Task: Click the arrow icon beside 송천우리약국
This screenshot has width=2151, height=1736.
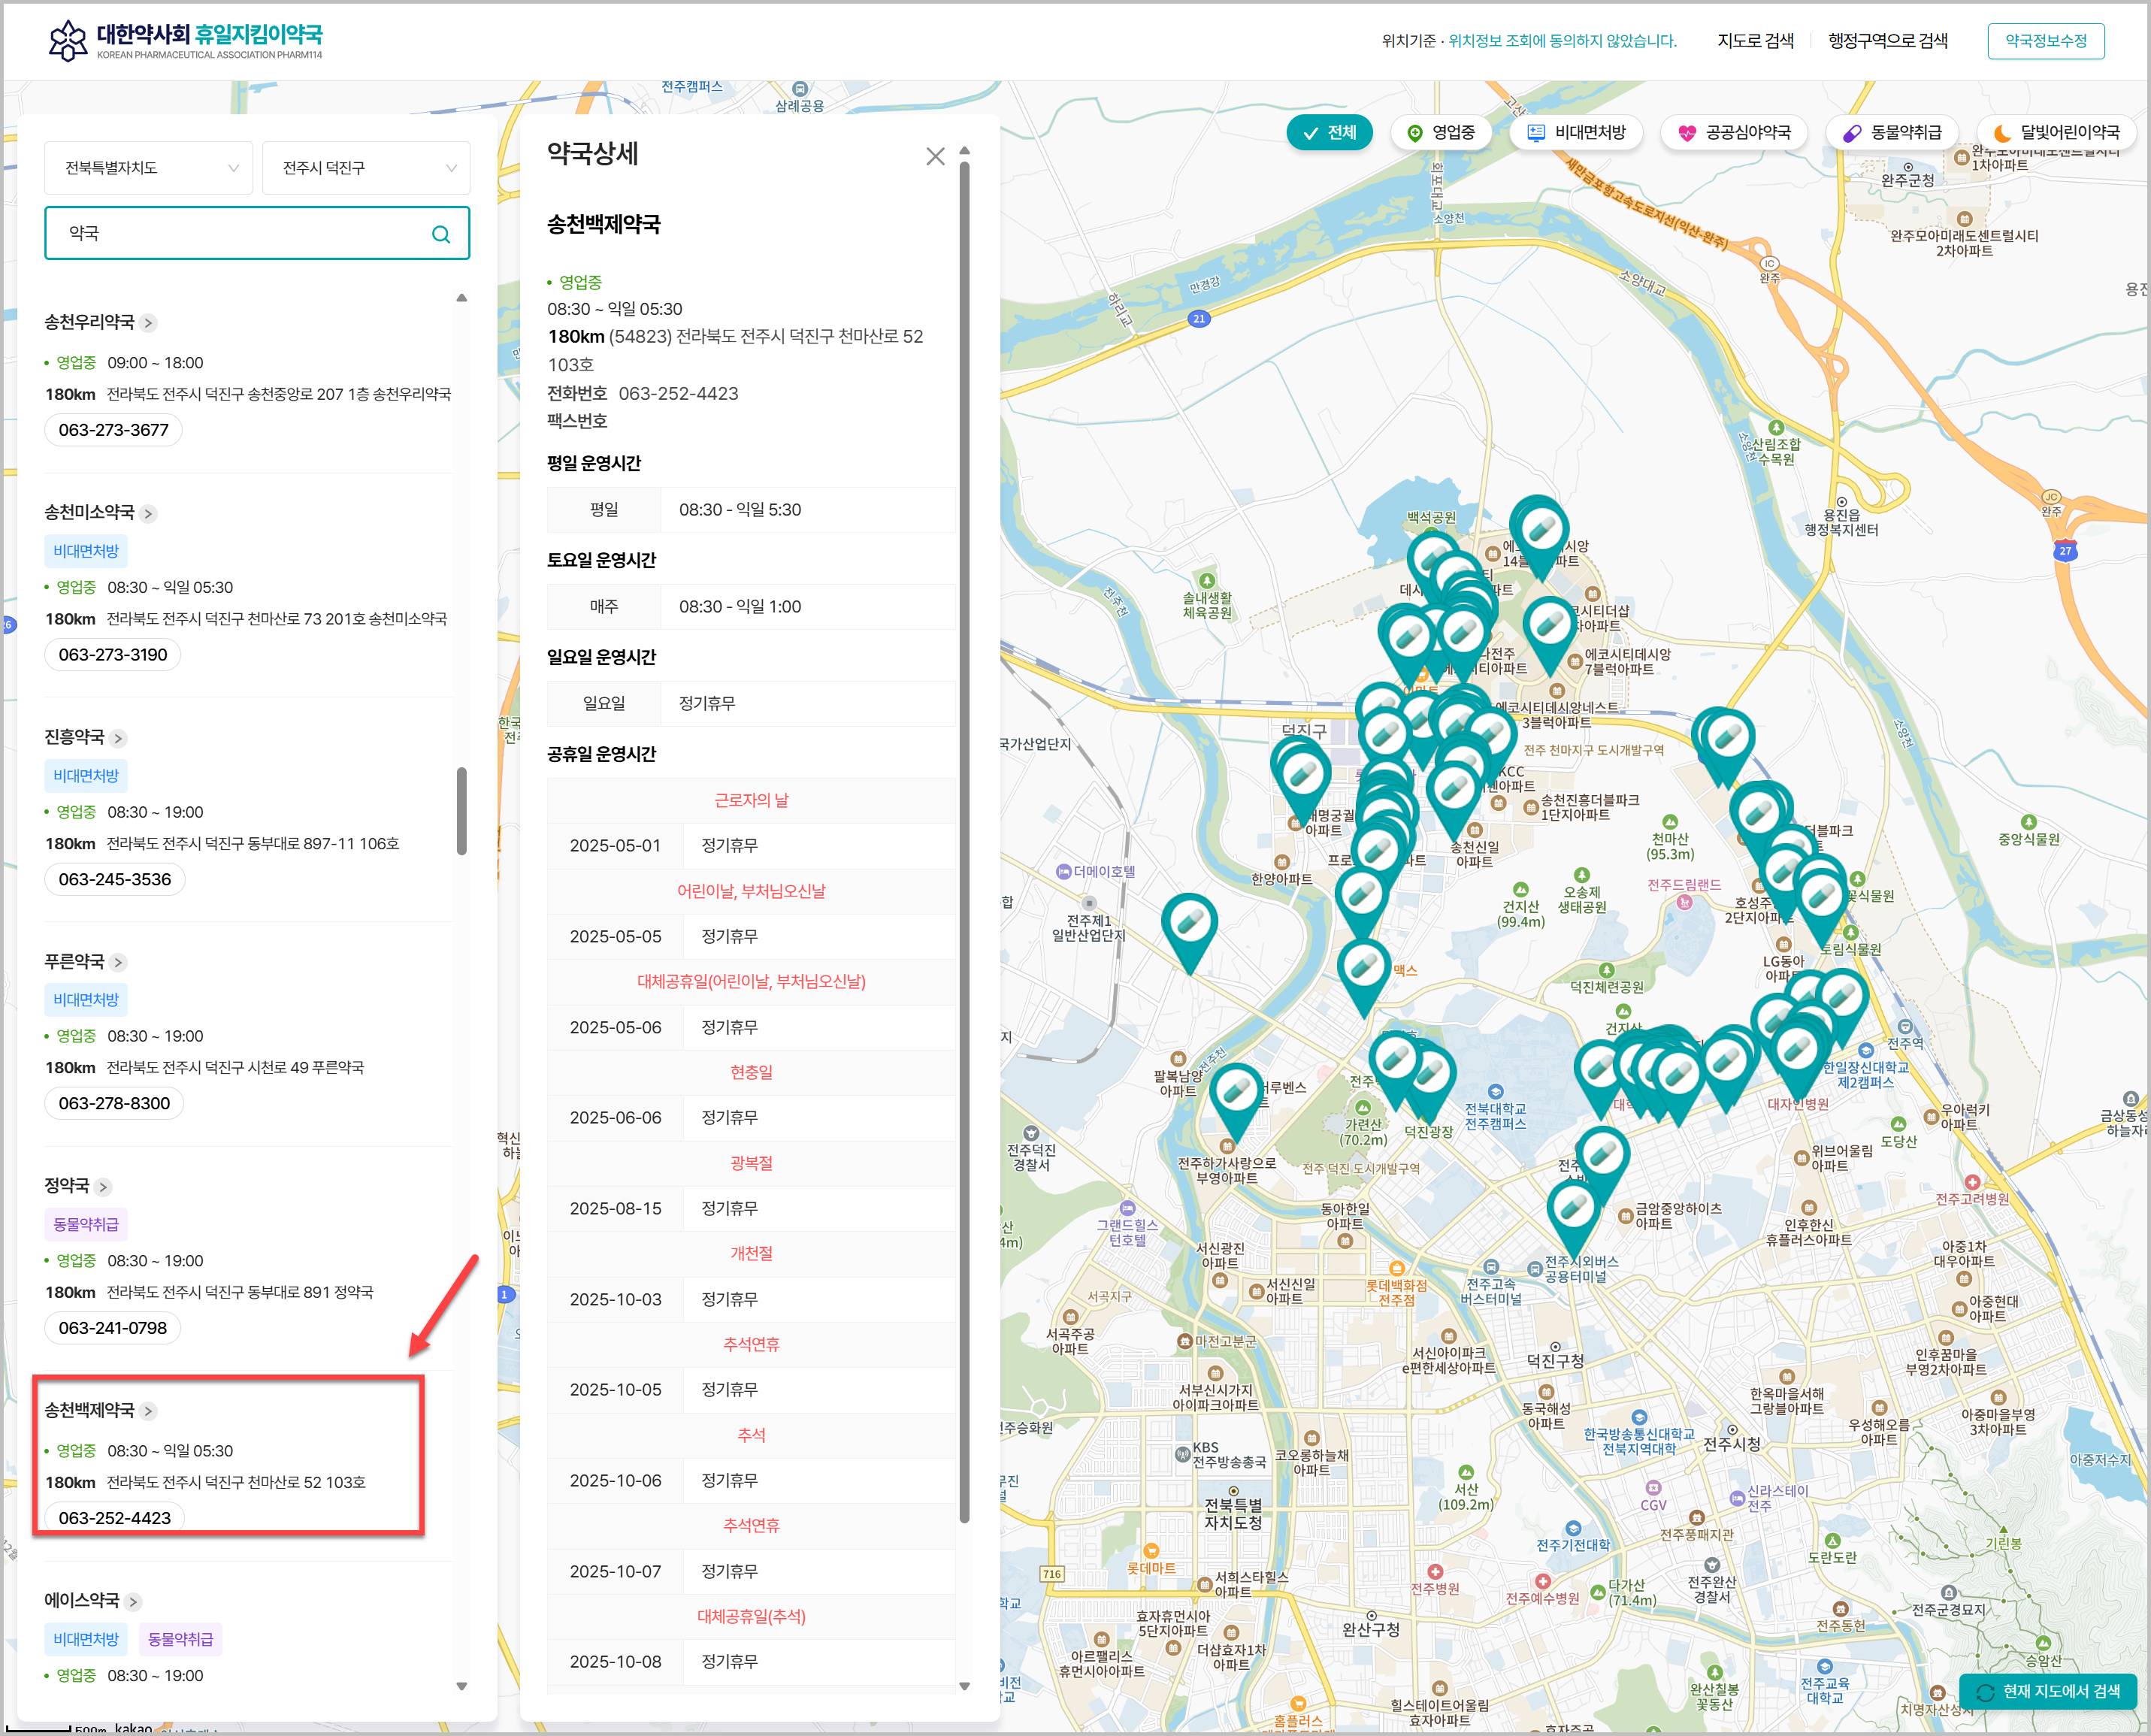Action: (x=148, y=323)
